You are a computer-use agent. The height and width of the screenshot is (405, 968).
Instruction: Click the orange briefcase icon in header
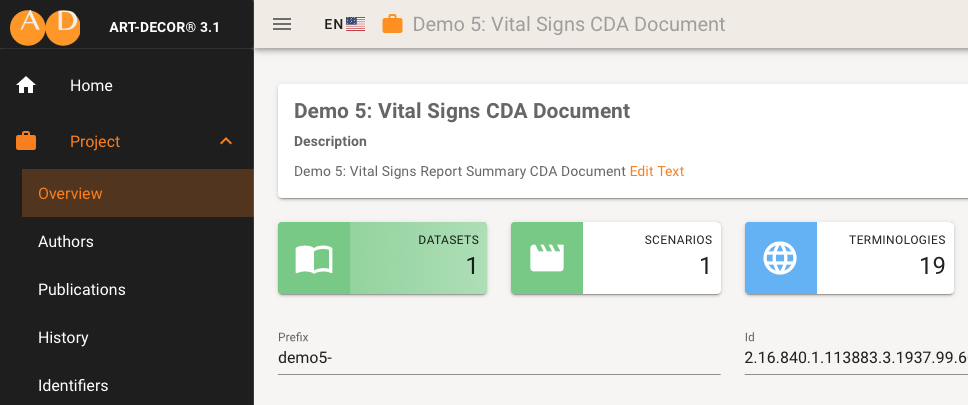(x=393, y=24)
